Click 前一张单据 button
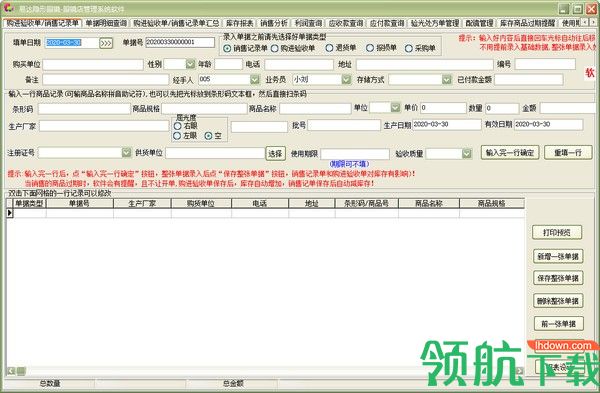The image size is (600, 393). [x=559, y=324]
